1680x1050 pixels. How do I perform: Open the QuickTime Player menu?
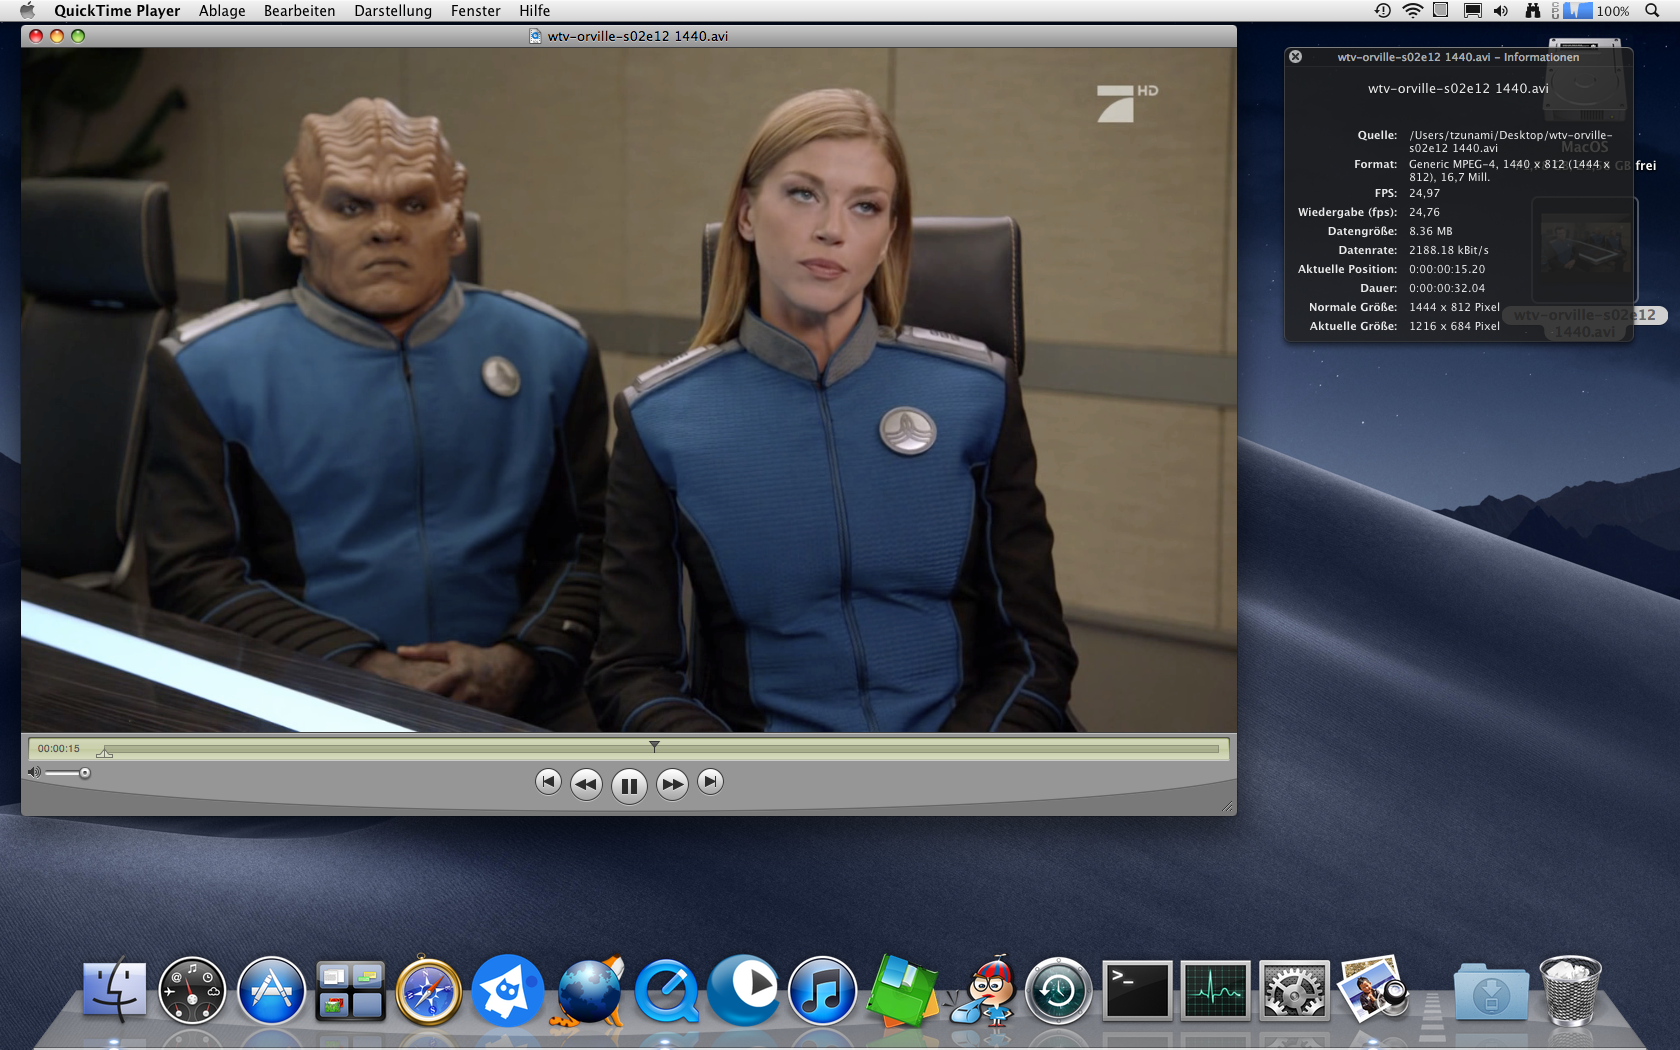click(x=117, y=11)
